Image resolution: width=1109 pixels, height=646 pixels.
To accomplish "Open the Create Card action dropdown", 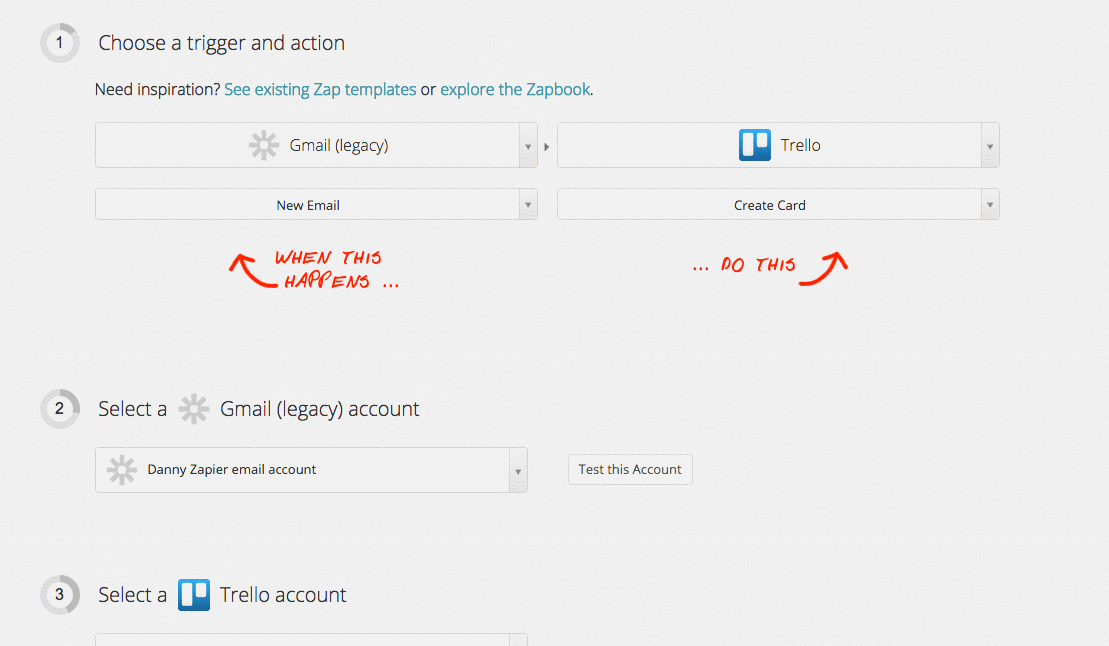I will pos(778,204).
